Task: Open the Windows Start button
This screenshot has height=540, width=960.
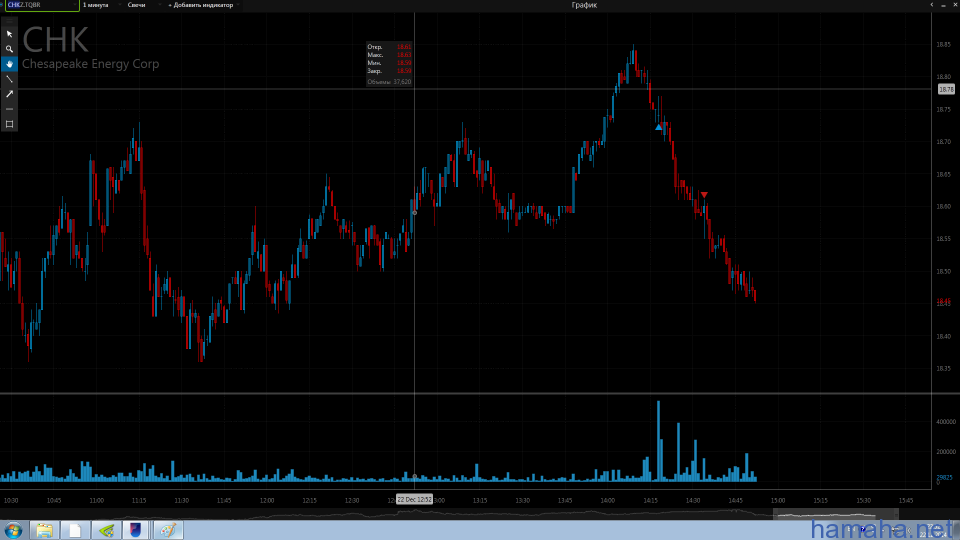Action: (13, 530)
